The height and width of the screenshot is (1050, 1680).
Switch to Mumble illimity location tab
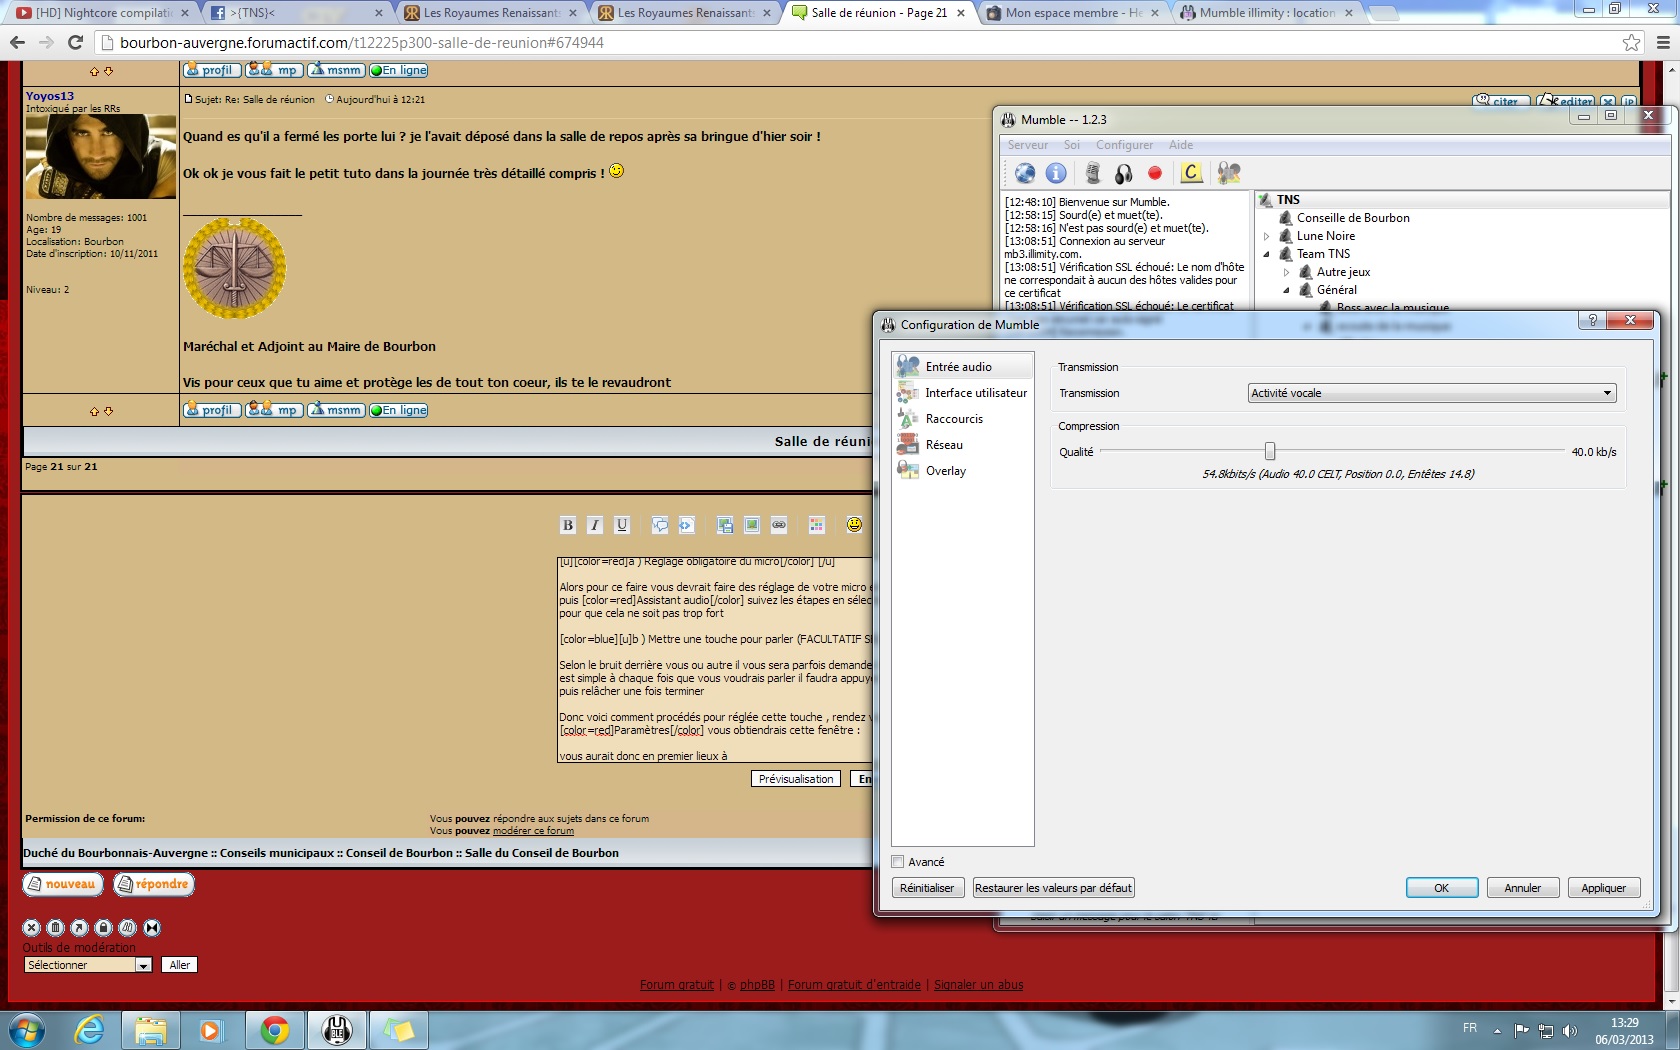coord(1266,13)
